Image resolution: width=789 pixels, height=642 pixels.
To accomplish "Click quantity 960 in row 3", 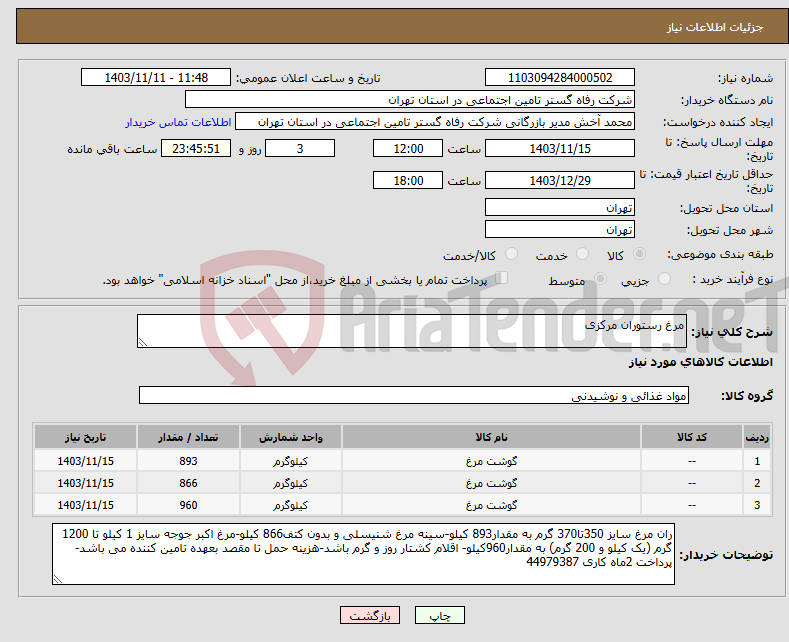I will (x=188, y=505).
